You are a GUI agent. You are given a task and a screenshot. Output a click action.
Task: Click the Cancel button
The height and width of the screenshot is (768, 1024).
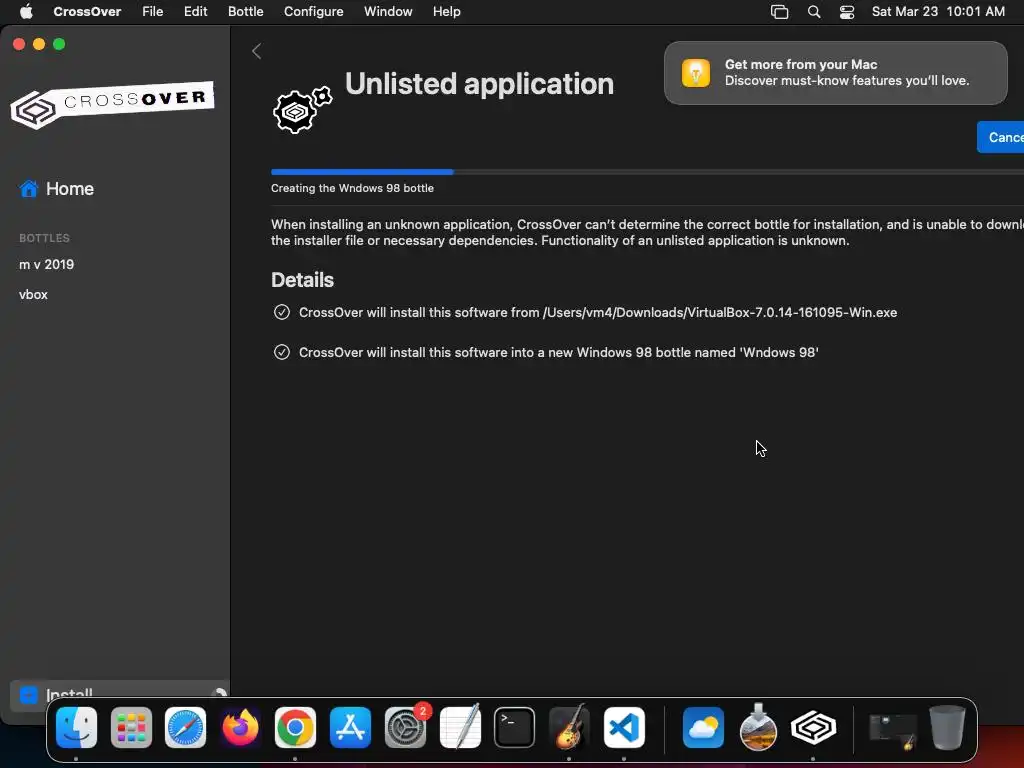(1000, 137)
